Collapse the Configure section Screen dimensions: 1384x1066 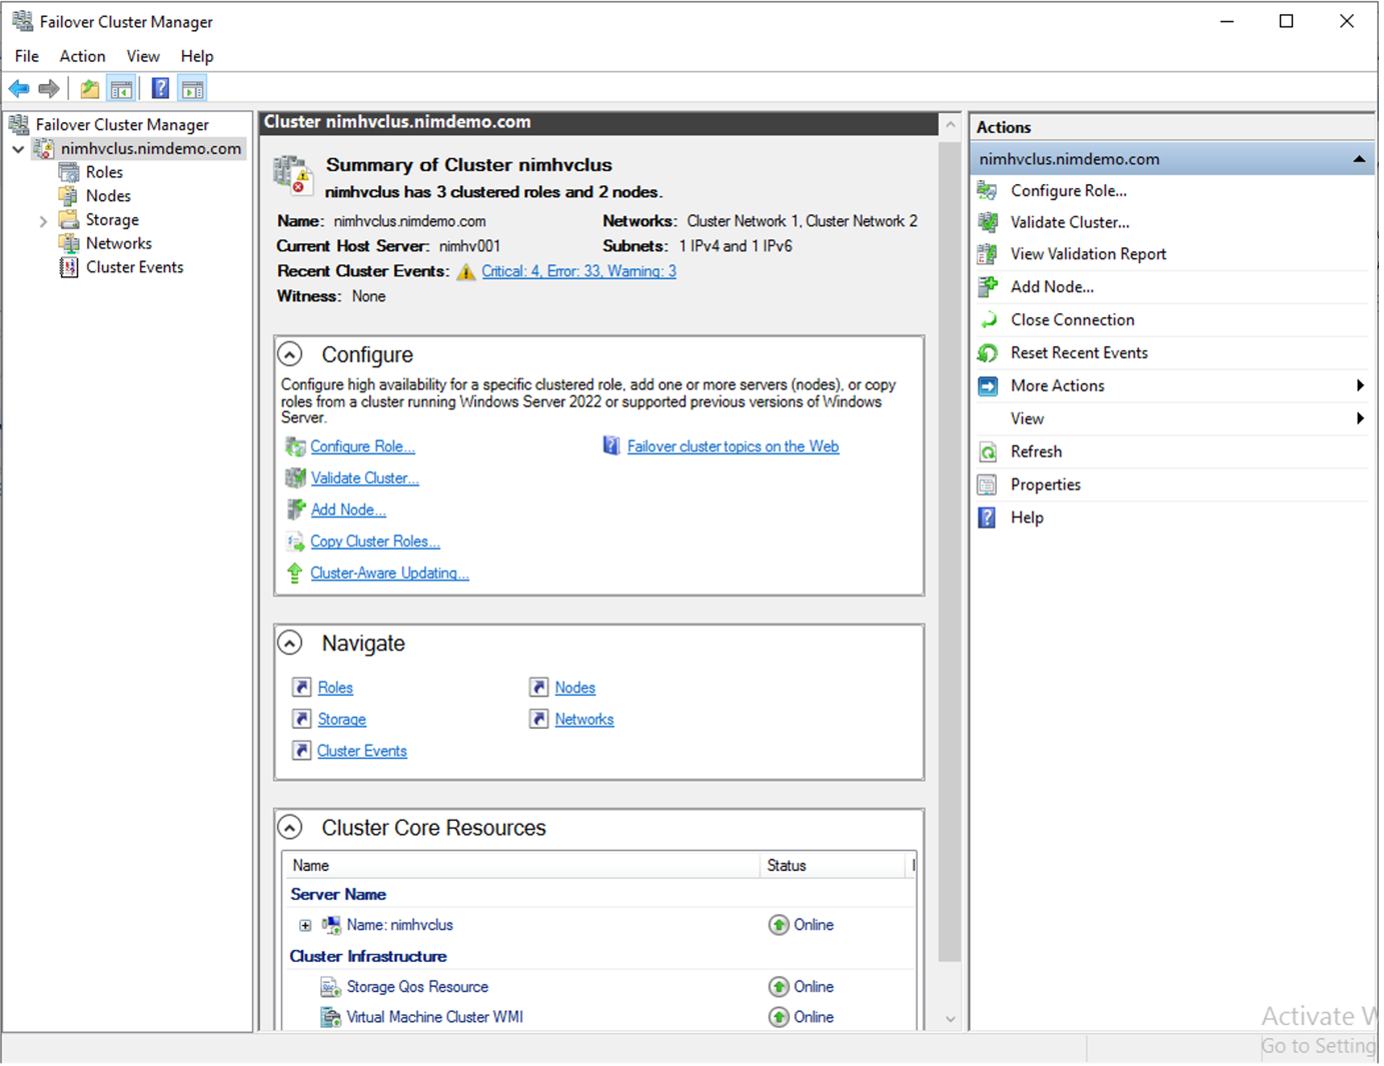(290, 354)
